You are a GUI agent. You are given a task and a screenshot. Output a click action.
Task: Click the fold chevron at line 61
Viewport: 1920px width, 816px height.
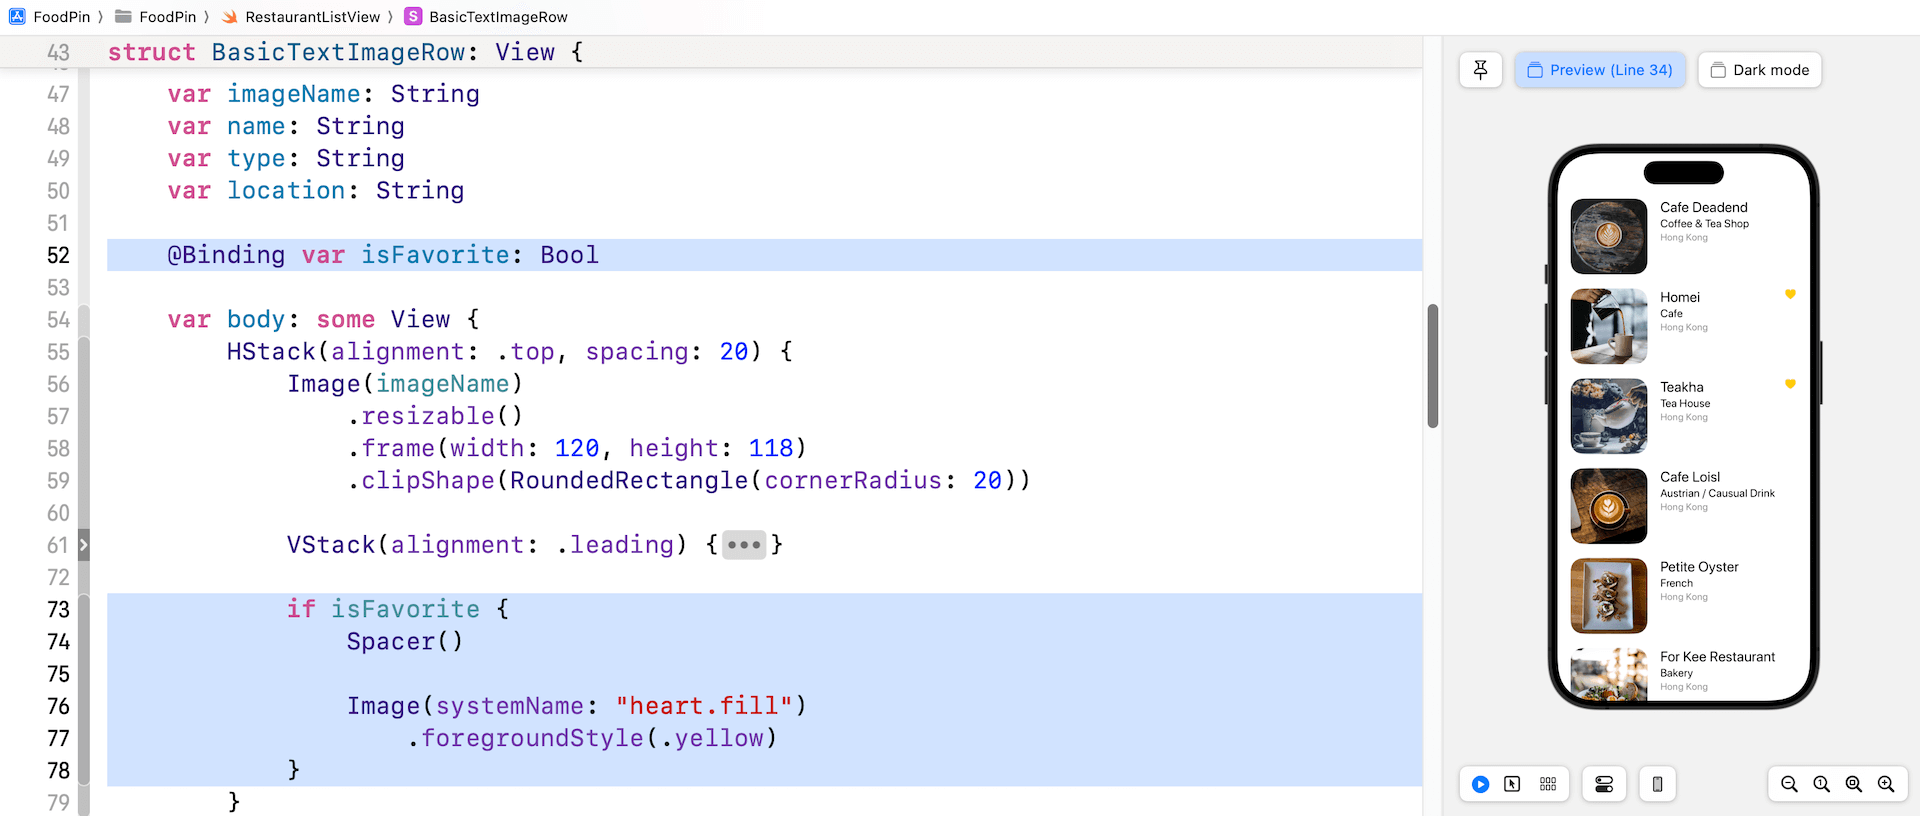84,545
